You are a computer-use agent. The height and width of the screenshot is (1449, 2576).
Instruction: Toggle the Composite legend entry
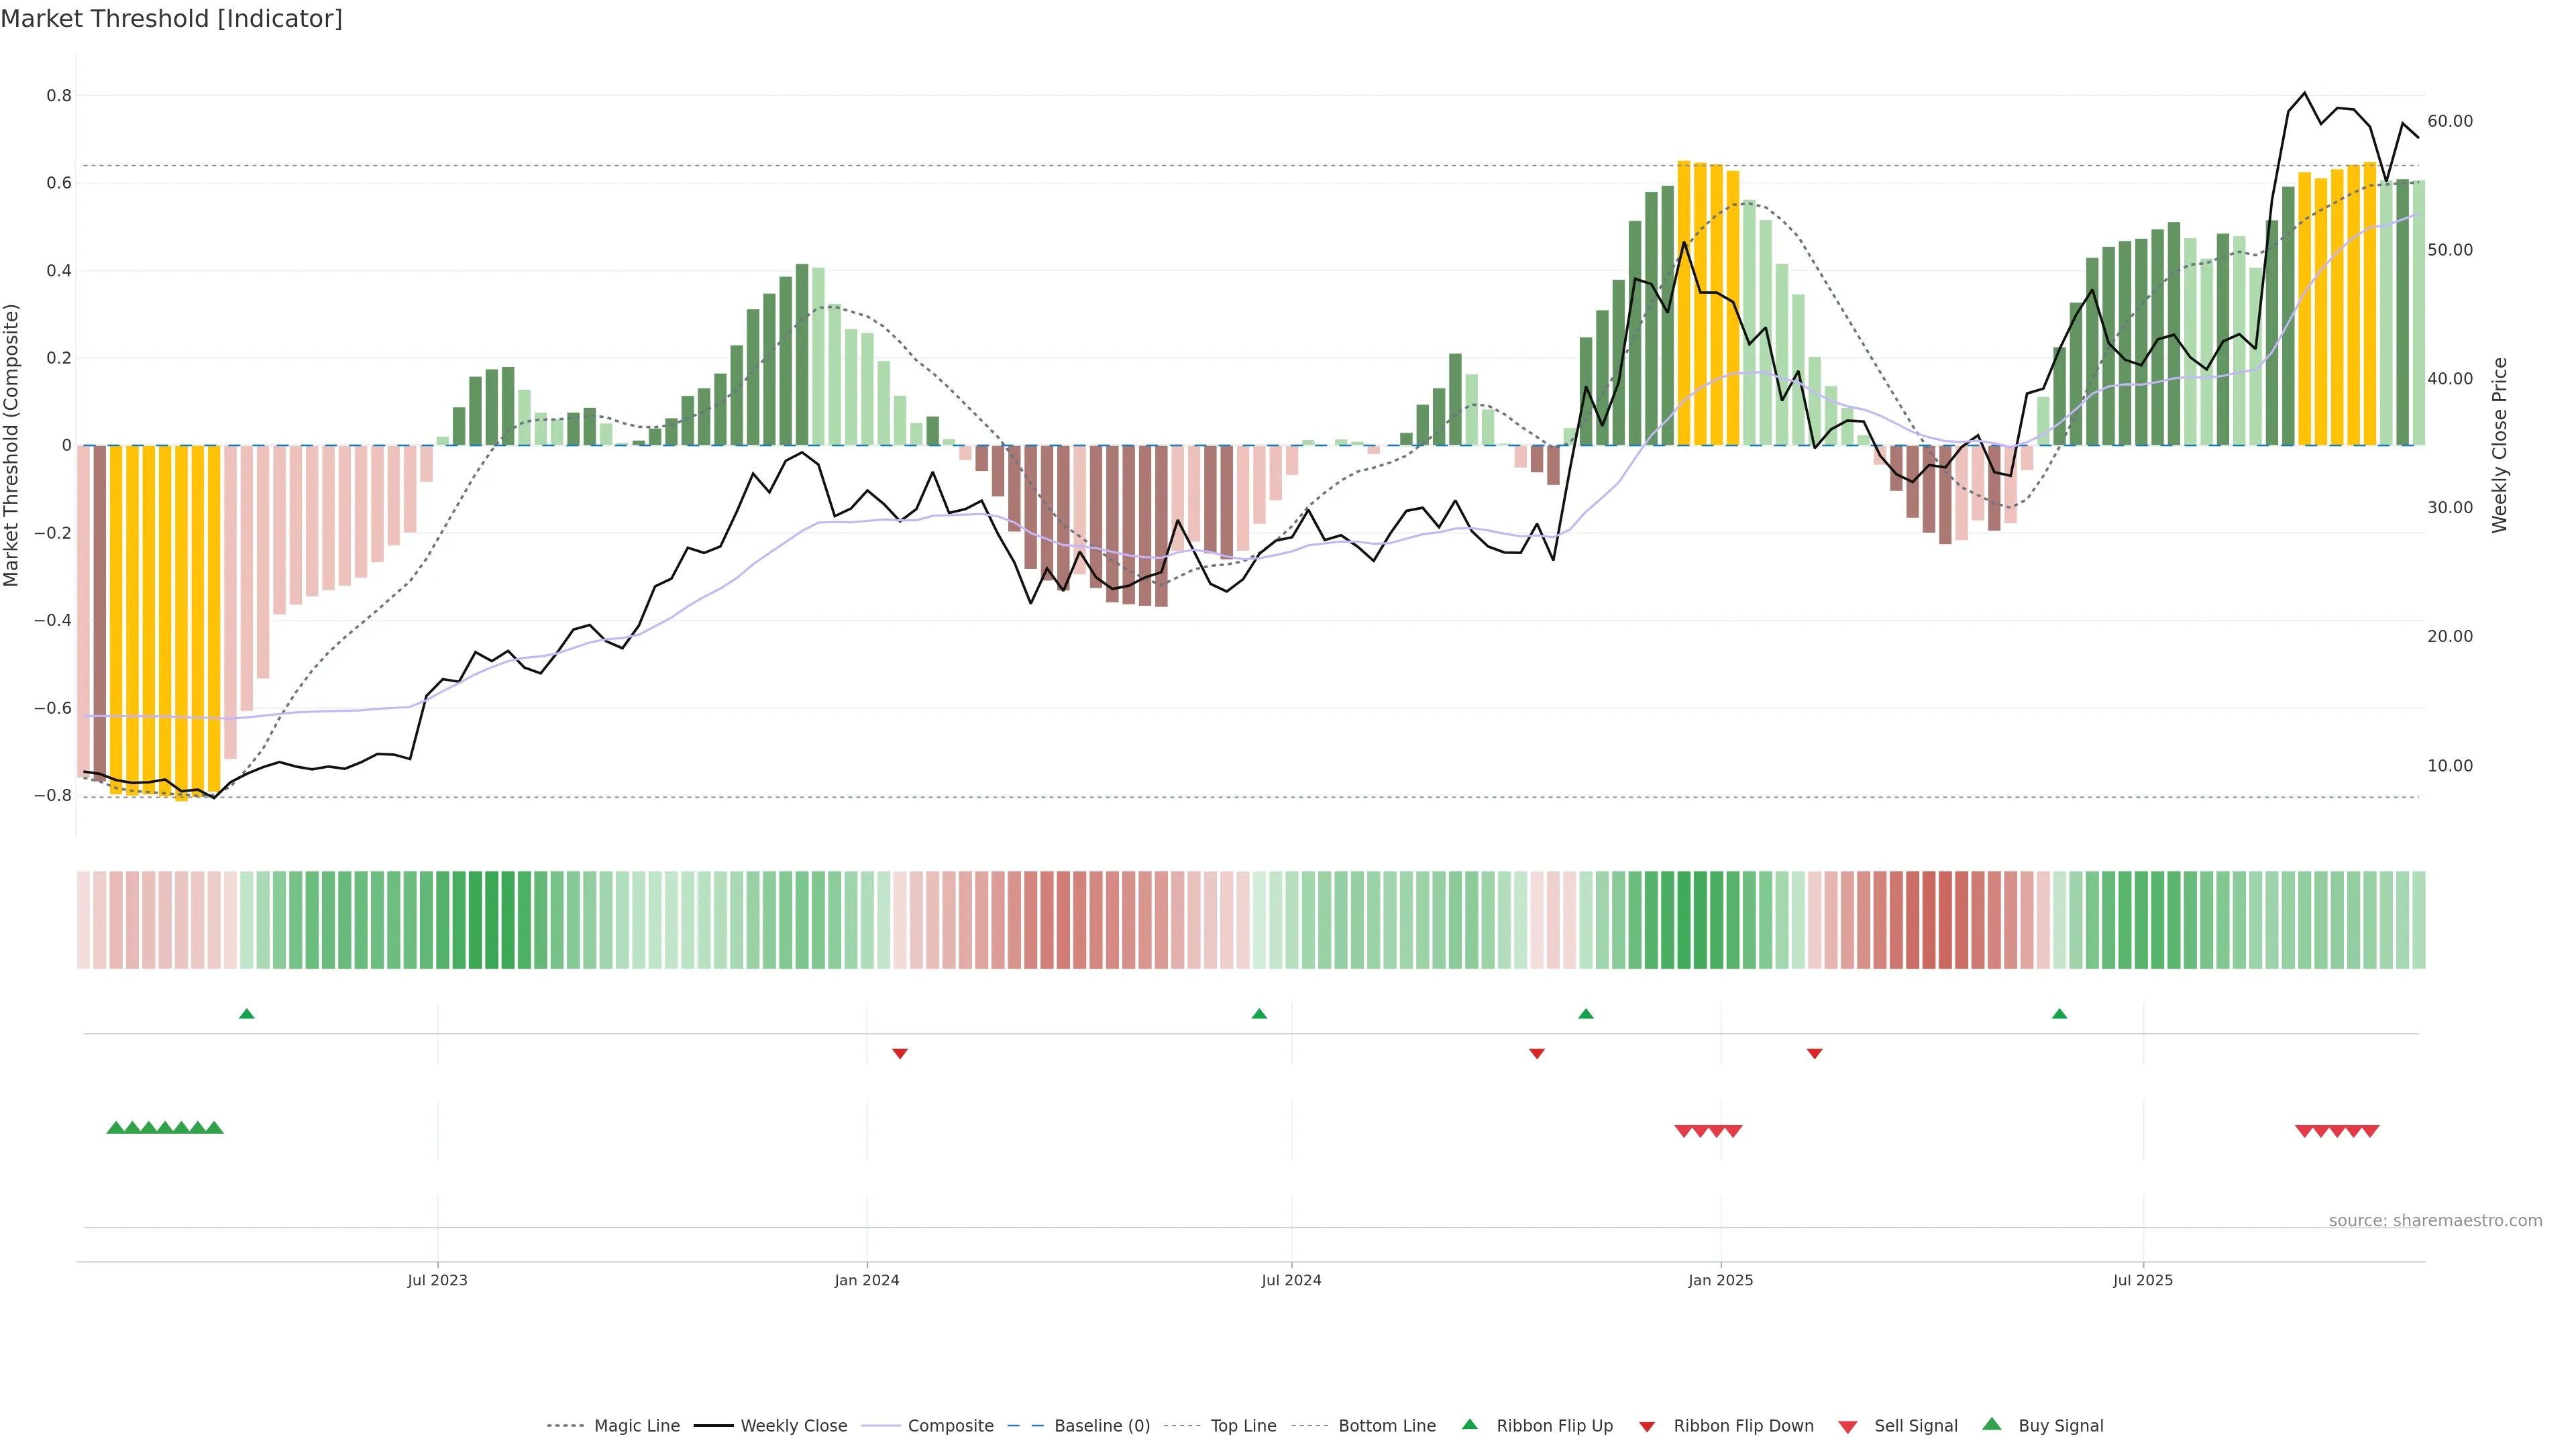click(x=950, y=1426)
